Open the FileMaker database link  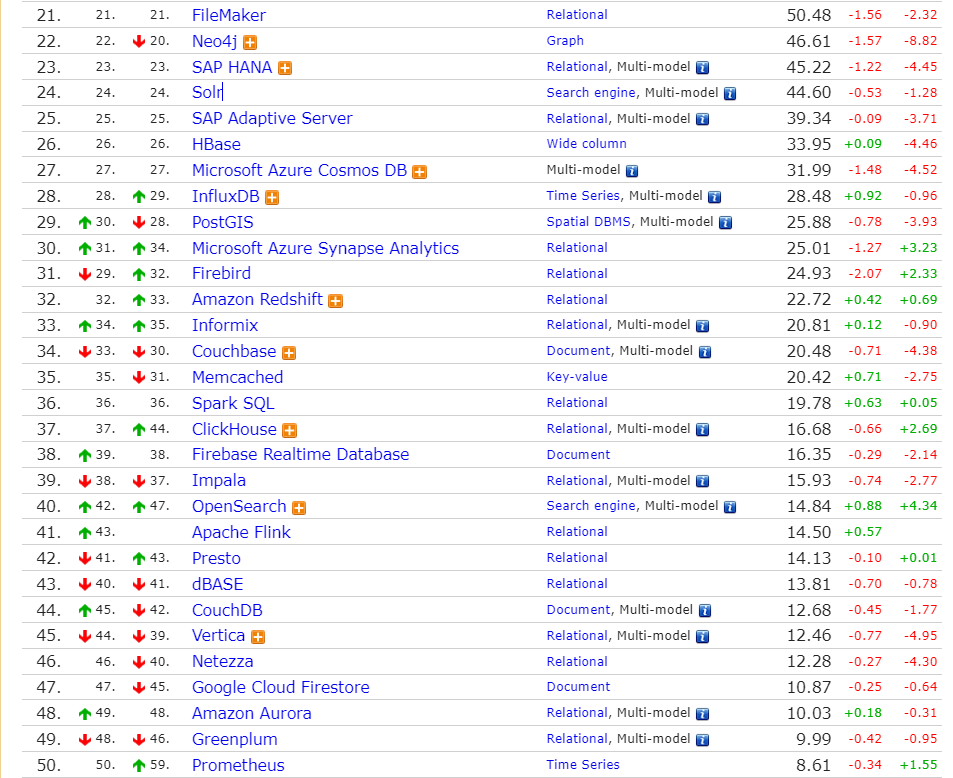229,15
